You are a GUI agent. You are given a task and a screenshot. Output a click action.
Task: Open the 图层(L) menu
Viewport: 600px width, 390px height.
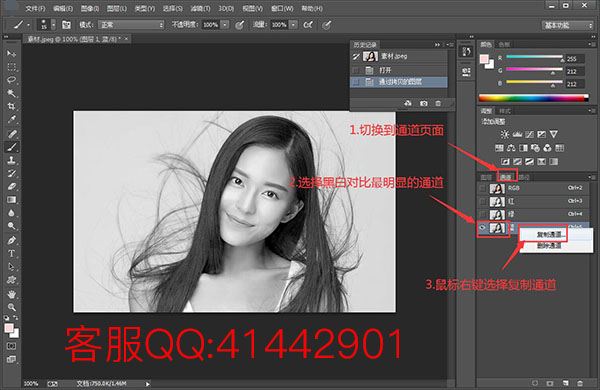pyautogui.click(x=117, y=8)
